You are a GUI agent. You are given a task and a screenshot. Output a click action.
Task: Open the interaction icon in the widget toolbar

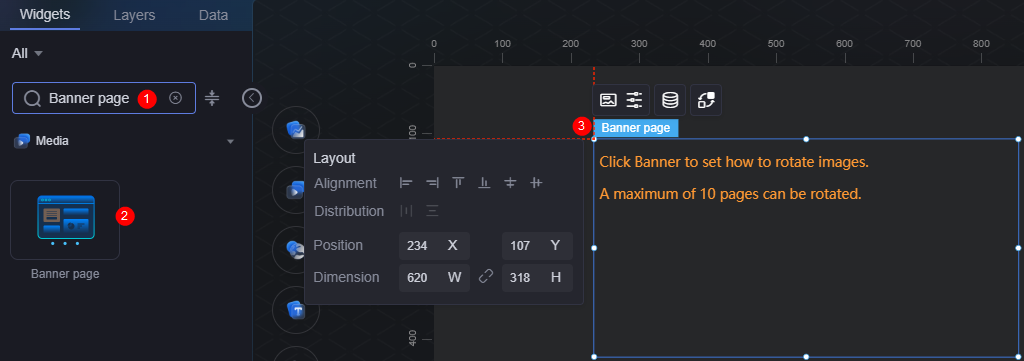(x=706, y=100)
